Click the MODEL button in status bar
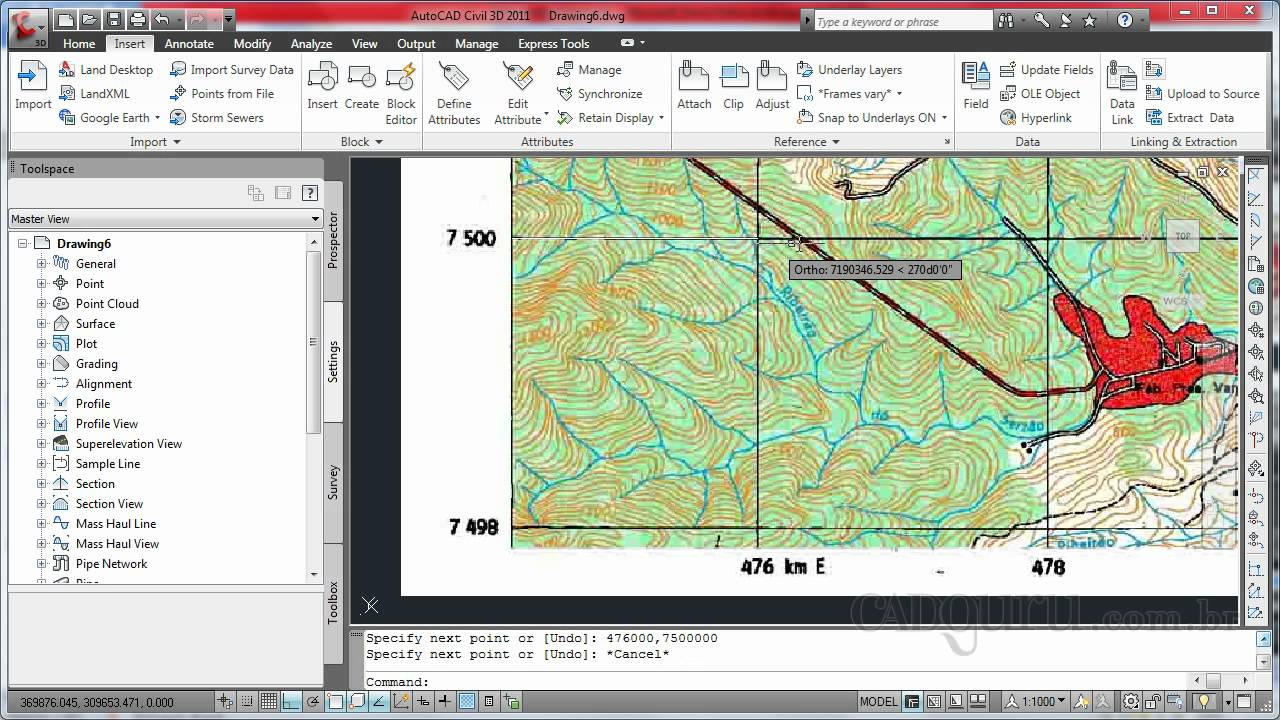The height and width of the screenshot is (720, 1280). [879, 702]
